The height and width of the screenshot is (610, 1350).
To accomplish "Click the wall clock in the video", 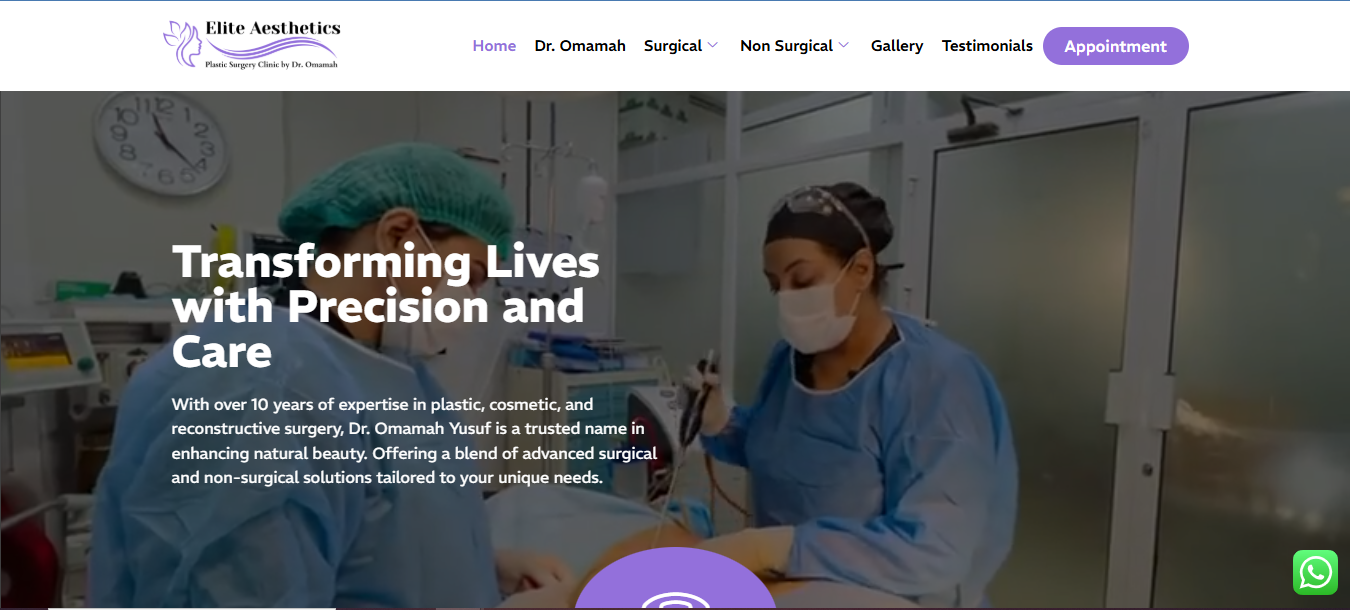I will 158,142.
